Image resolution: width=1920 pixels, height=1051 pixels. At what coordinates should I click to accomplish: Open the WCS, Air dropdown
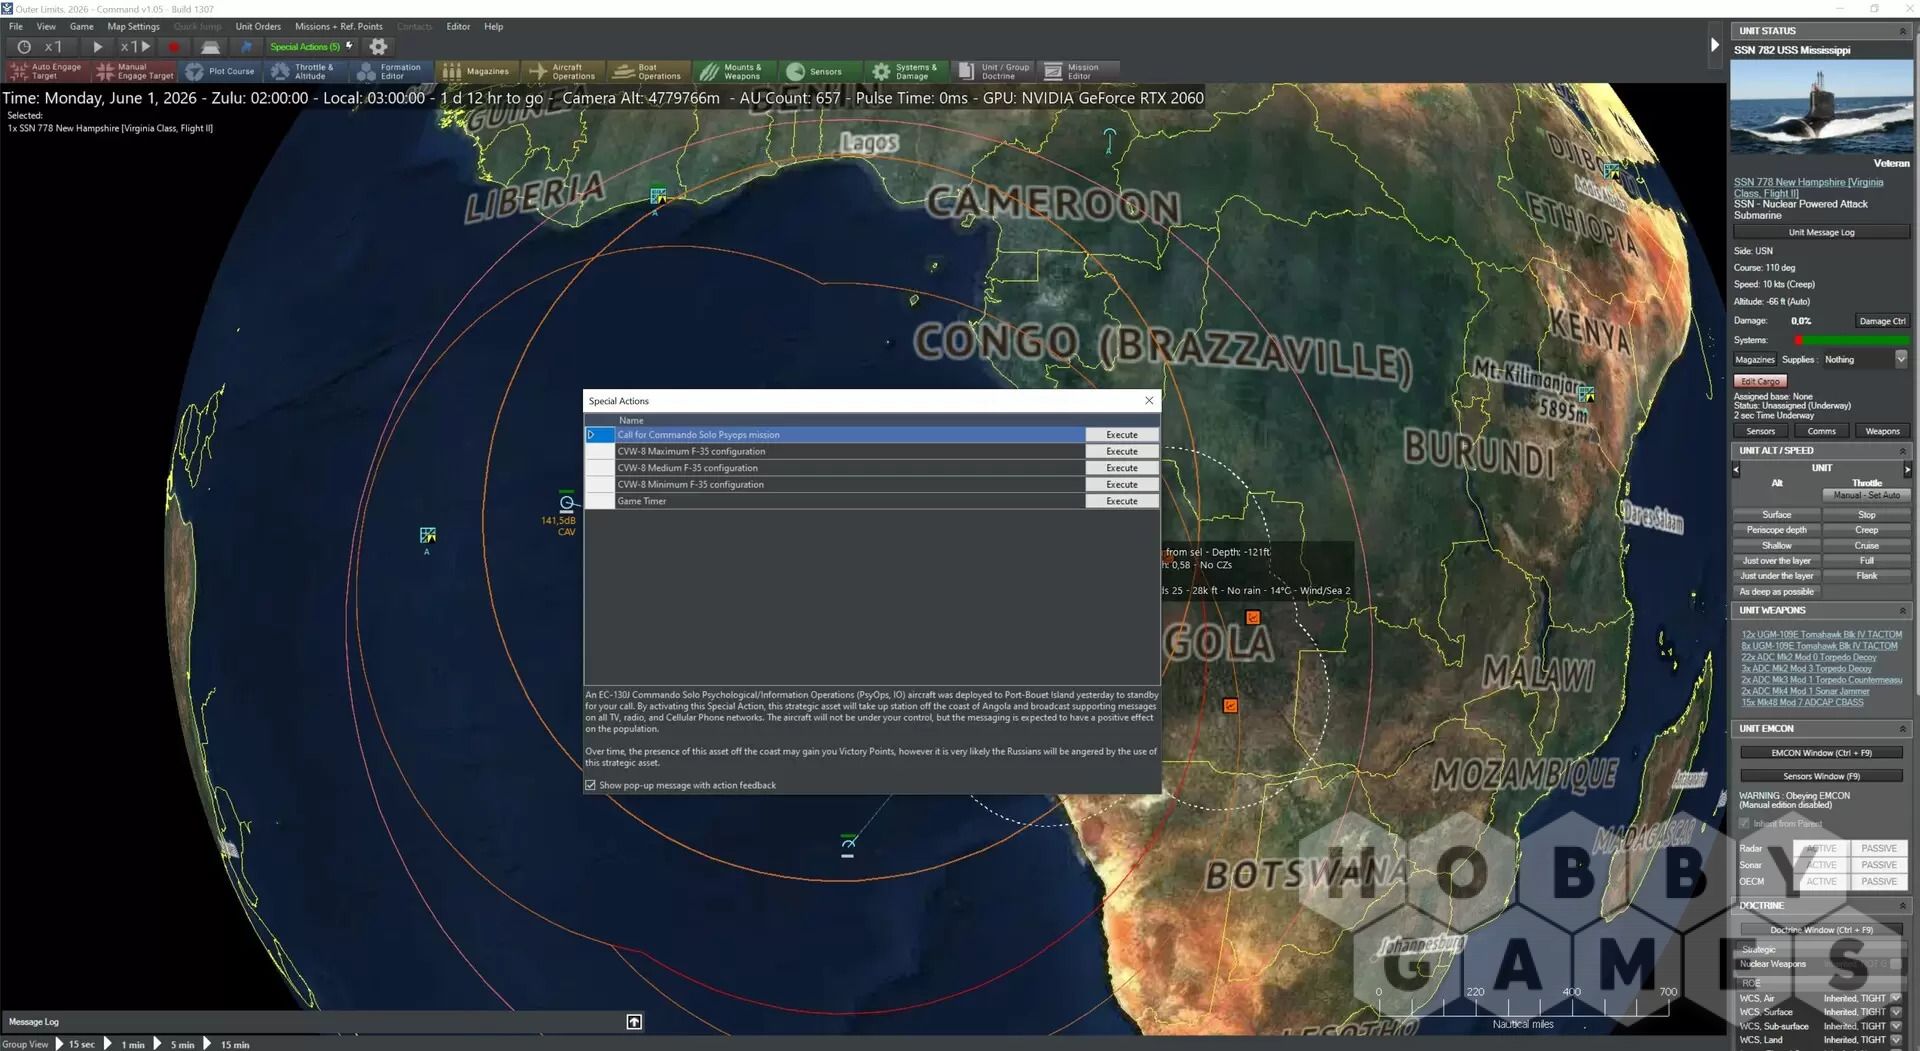click(x=1896, y=998)
